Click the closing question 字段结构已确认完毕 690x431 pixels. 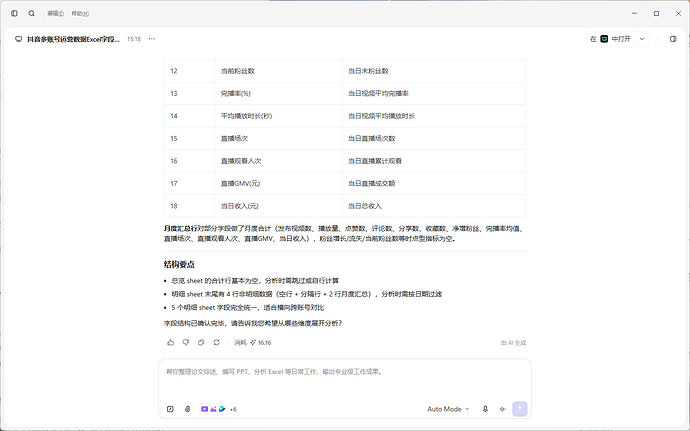[253, 323]
